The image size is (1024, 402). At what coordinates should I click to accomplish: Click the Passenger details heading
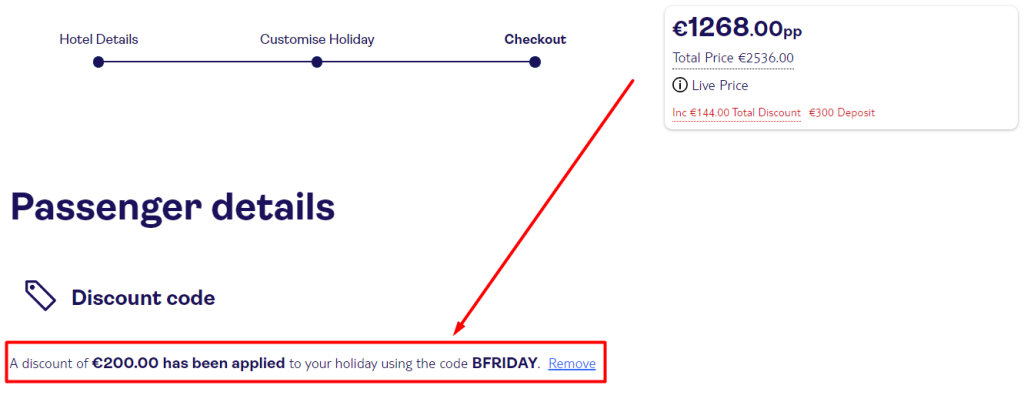(x=173, y=208)
